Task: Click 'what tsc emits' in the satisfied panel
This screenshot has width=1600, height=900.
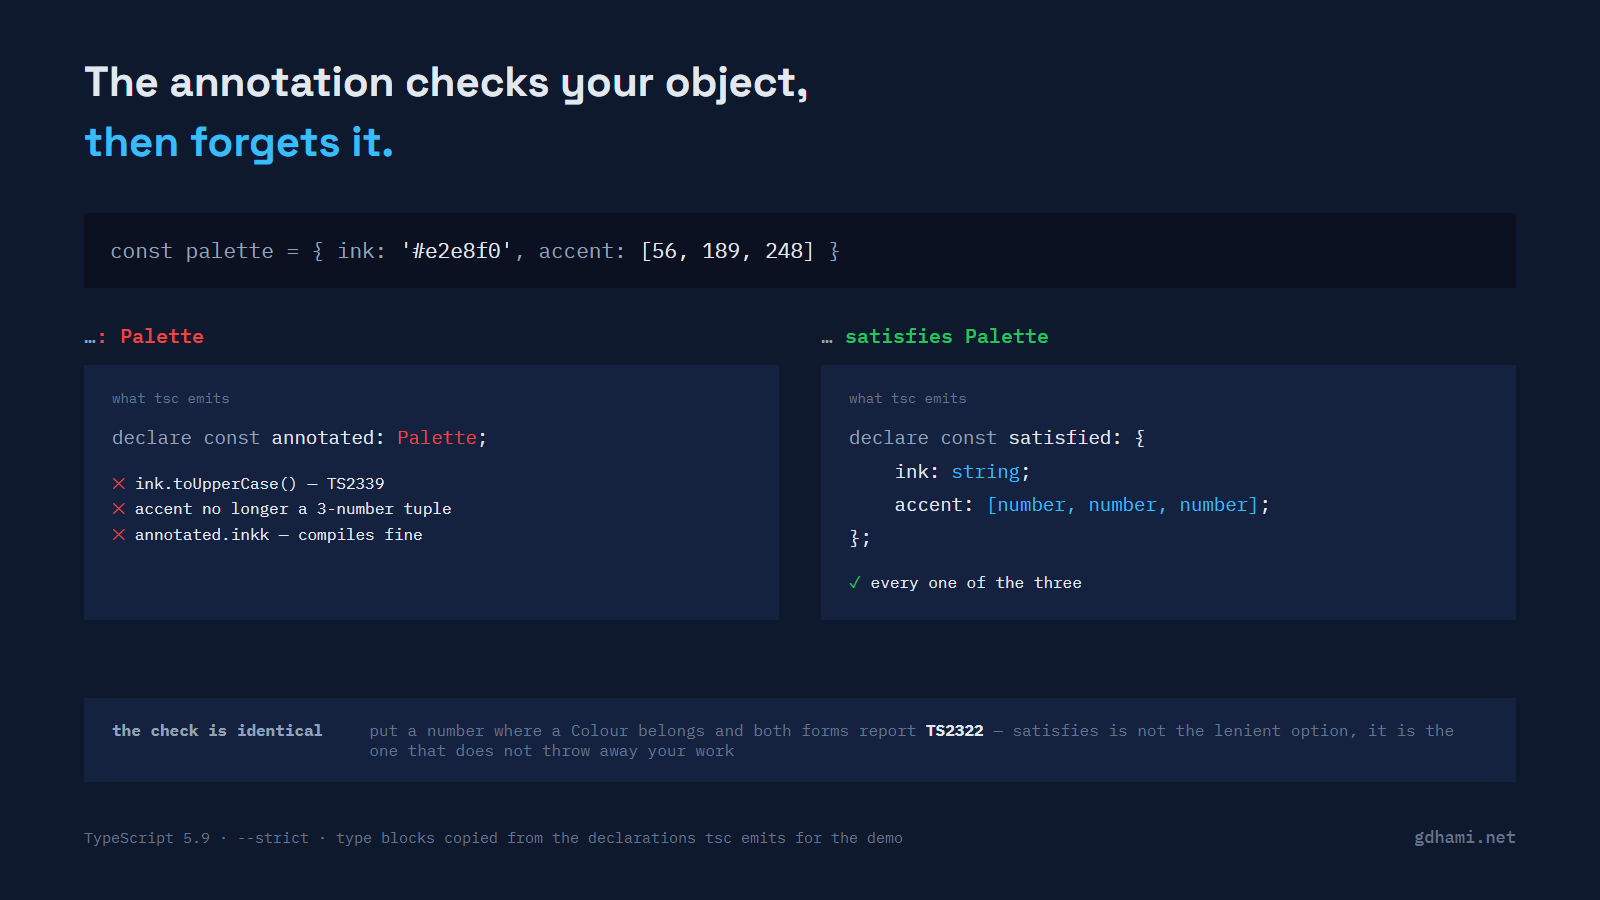Action: pos(908,399)
